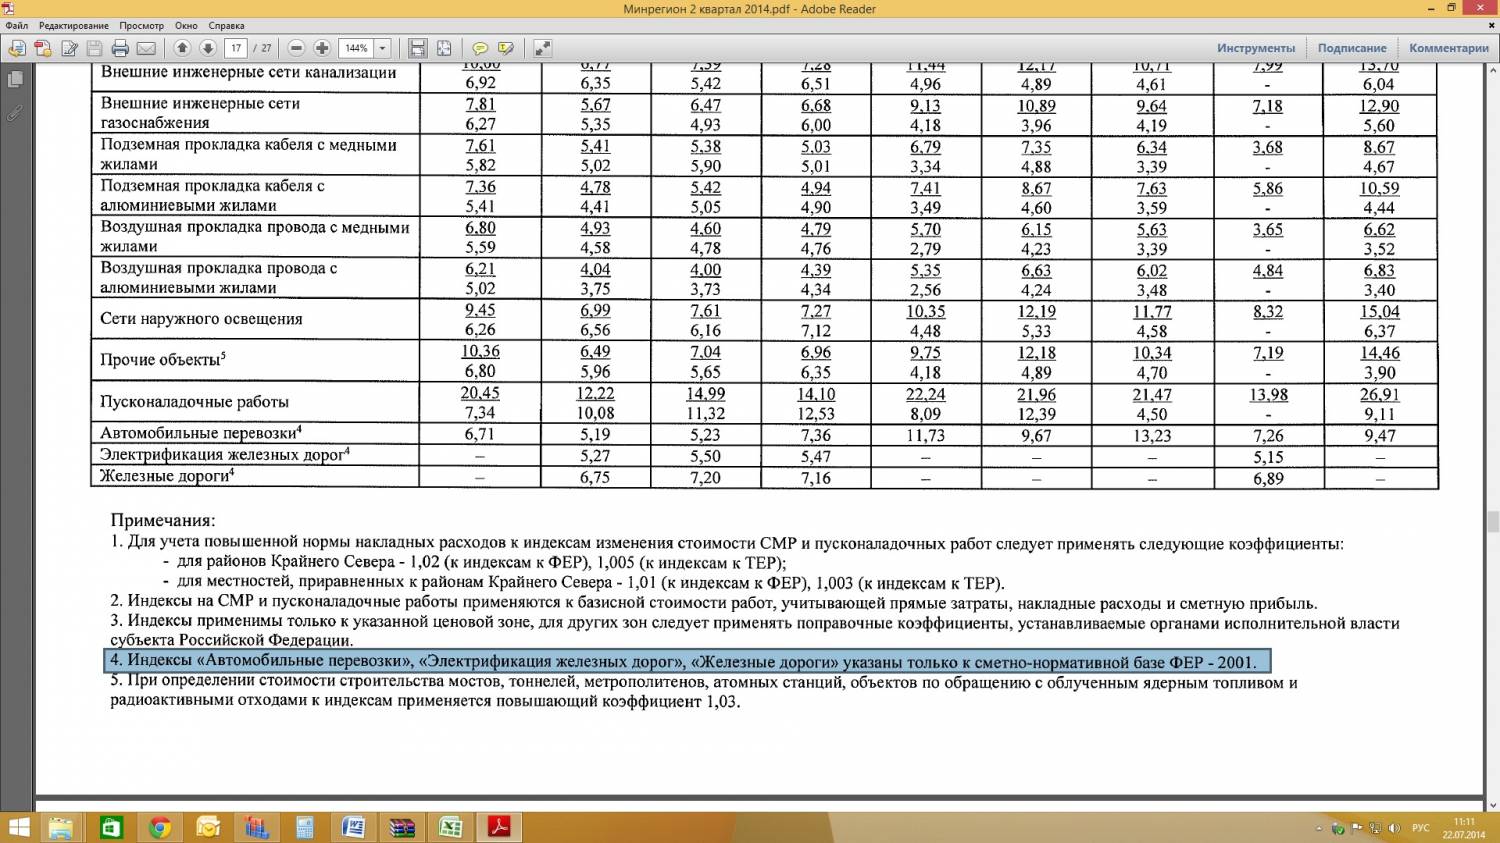1500x843 pixels.
Task: Go to the next page with the down arrow
Action: tap(208, 48)
